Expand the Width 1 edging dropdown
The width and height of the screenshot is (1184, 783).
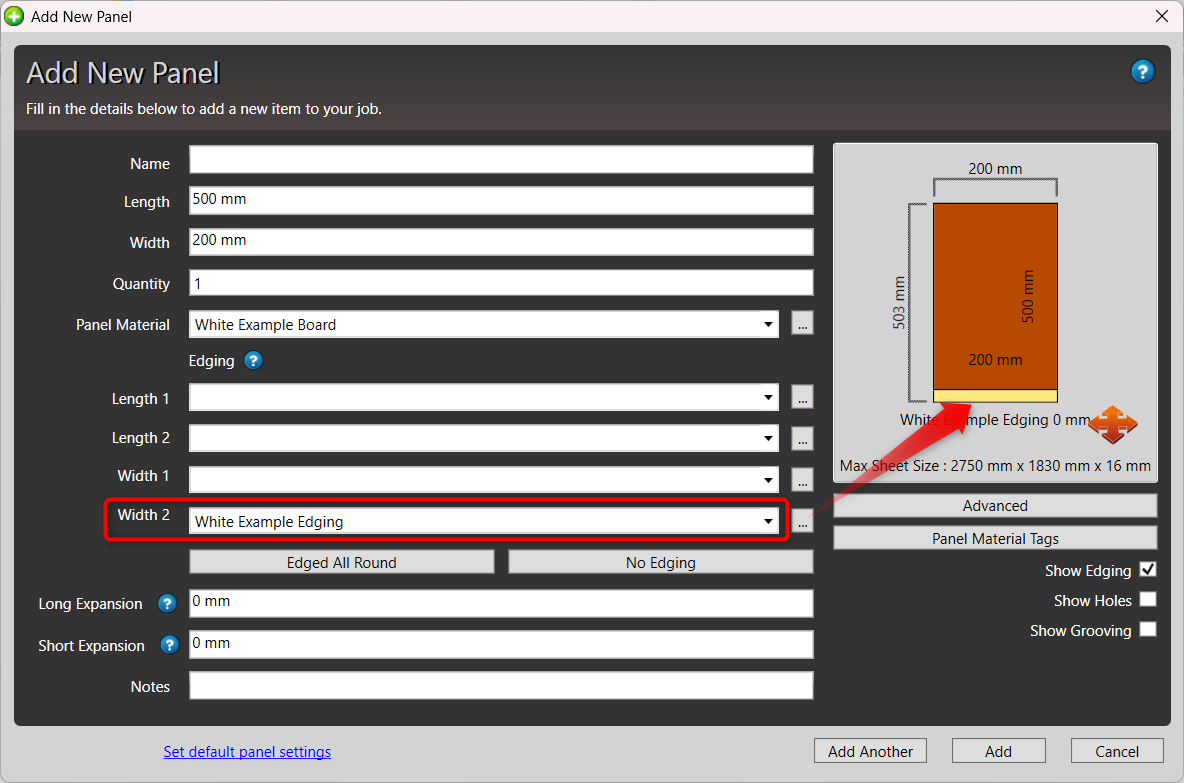pos(768,479)
